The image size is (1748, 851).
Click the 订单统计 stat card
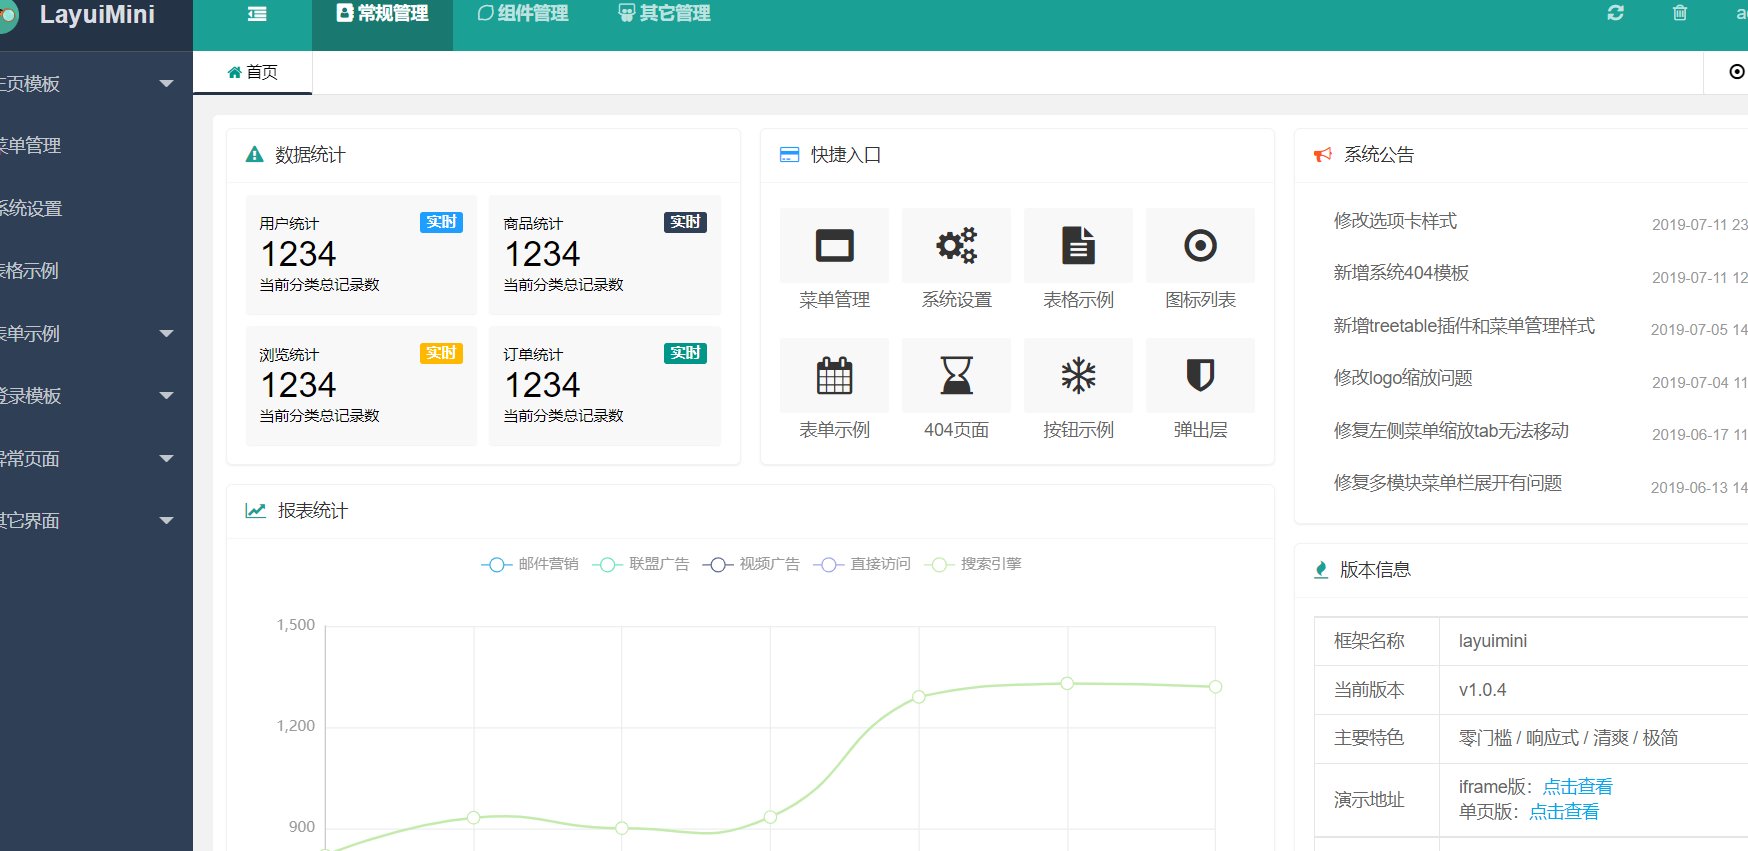tap(605, 386)
